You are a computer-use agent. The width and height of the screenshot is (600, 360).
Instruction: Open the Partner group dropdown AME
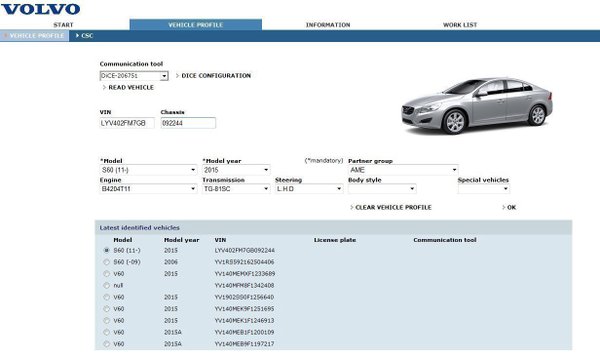pyautogui.click(x=403, y=170)
